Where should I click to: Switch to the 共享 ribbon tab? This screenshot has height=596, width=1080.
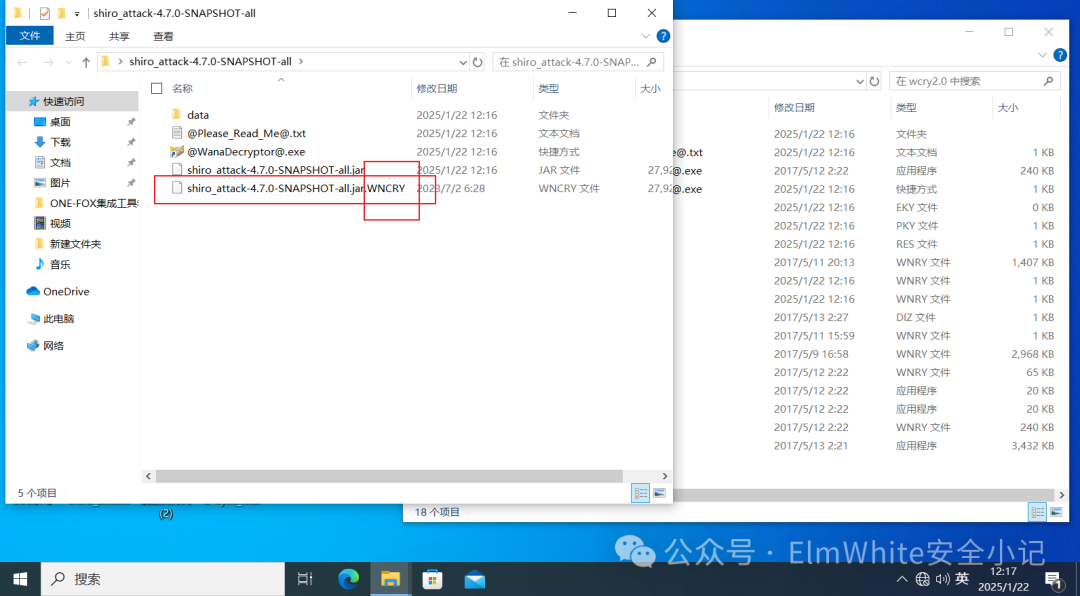119,37
